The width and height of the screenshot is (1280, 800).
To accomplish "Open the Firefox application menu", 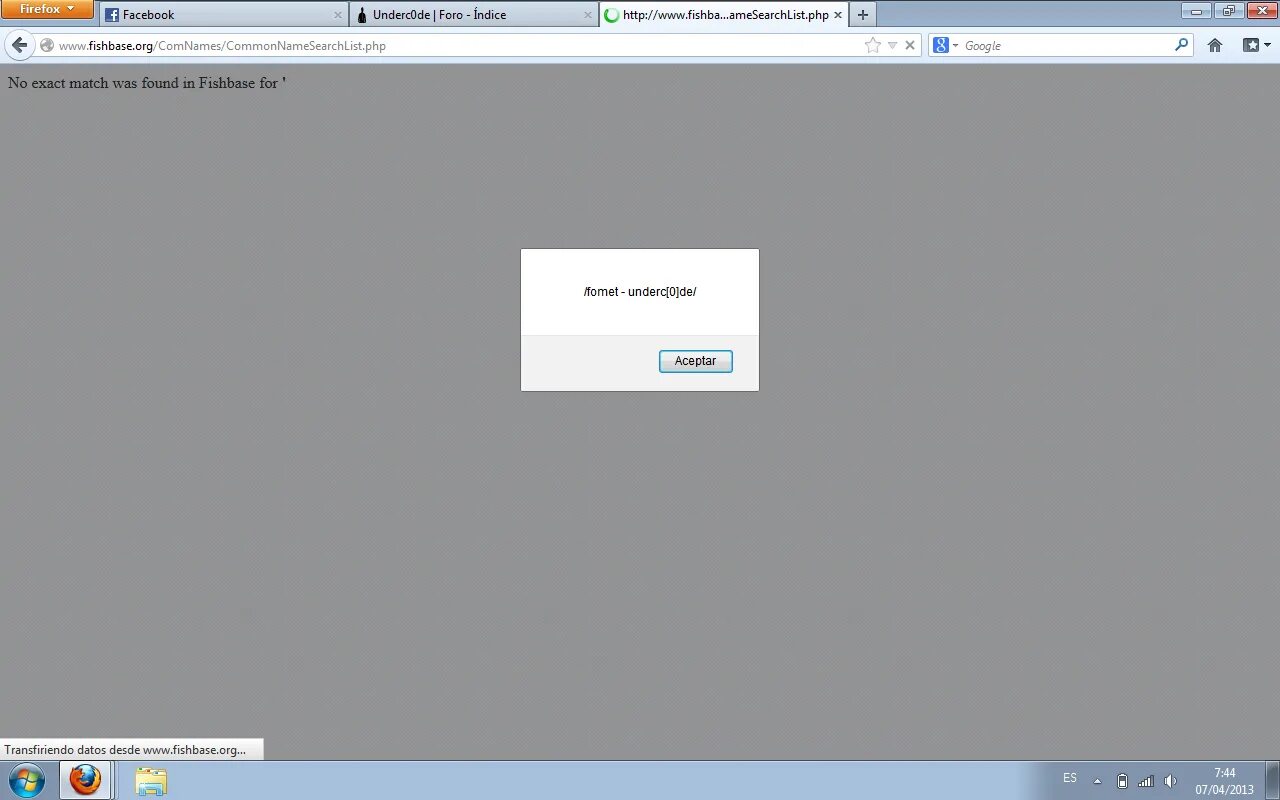I will (47, 9).
